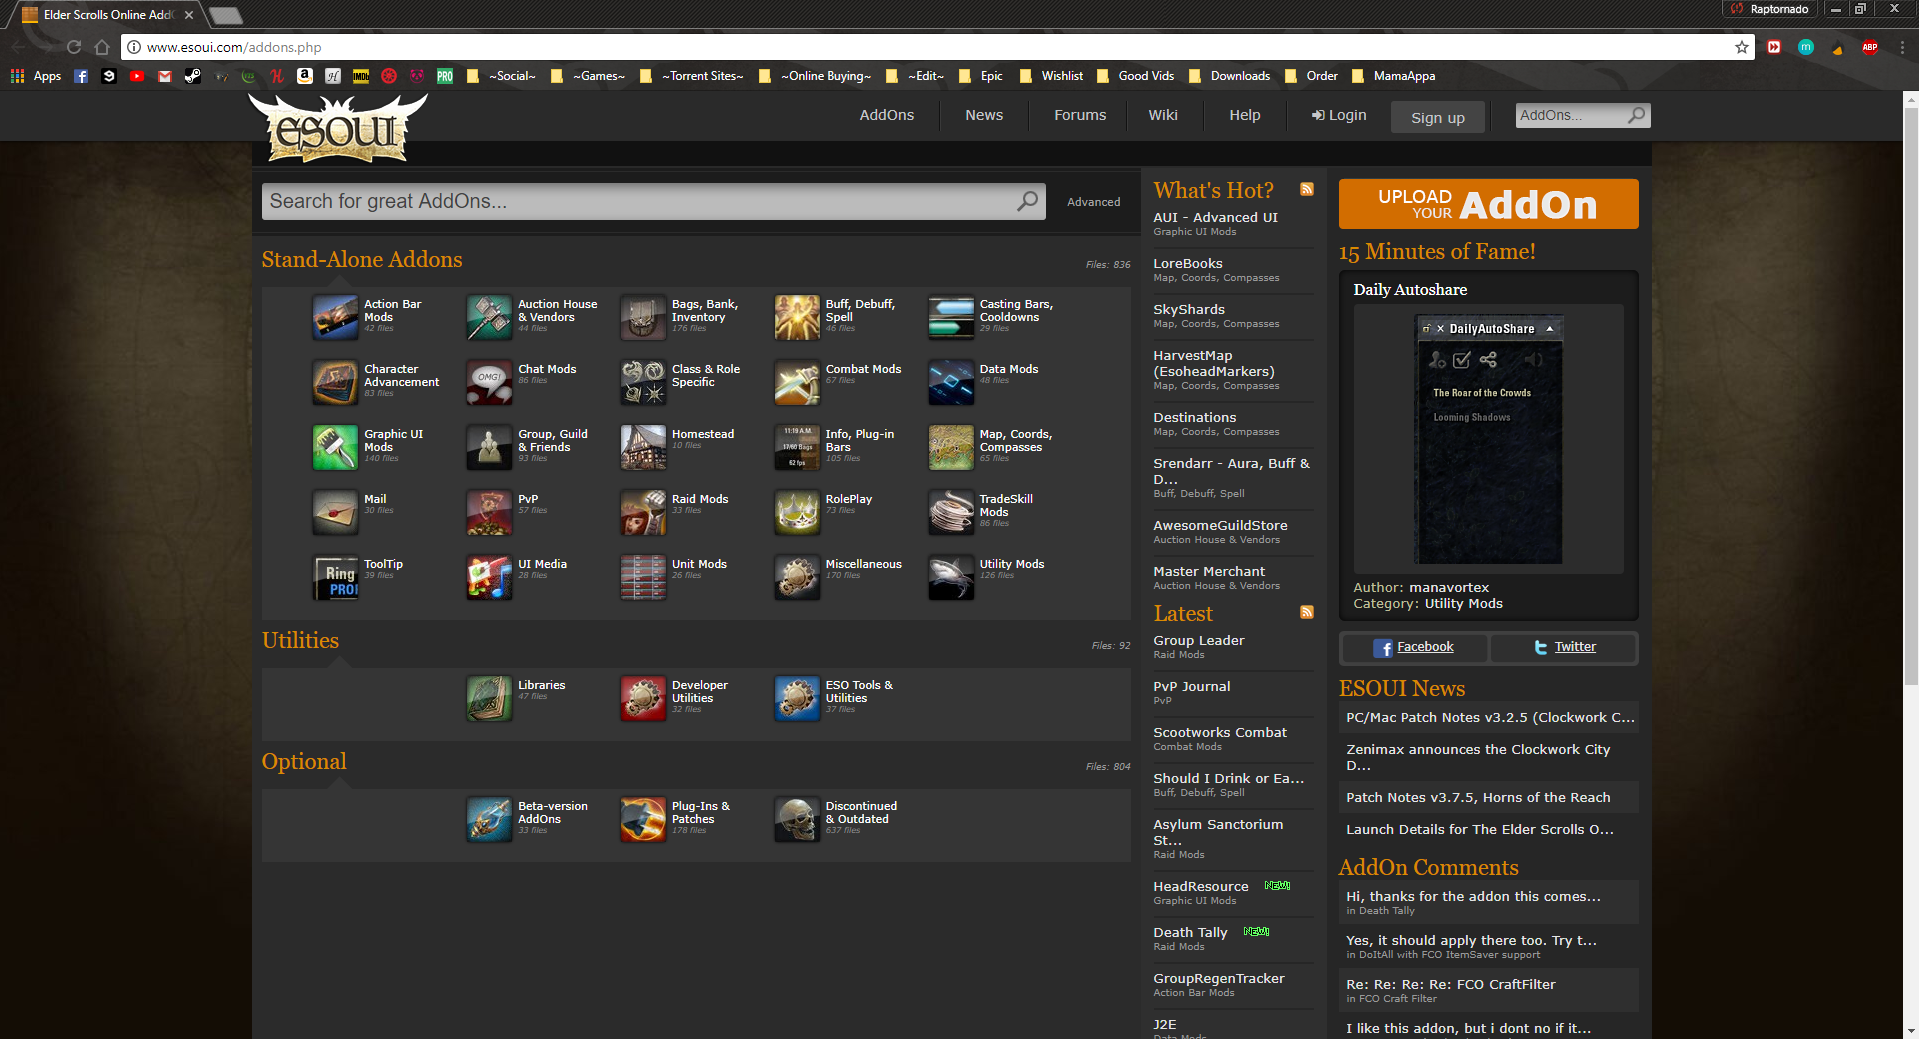Open the Downloads bookmarks folder
Image resolution: width=1919 pixels, height=1039 pixels.
click(x=1230, y=76)
